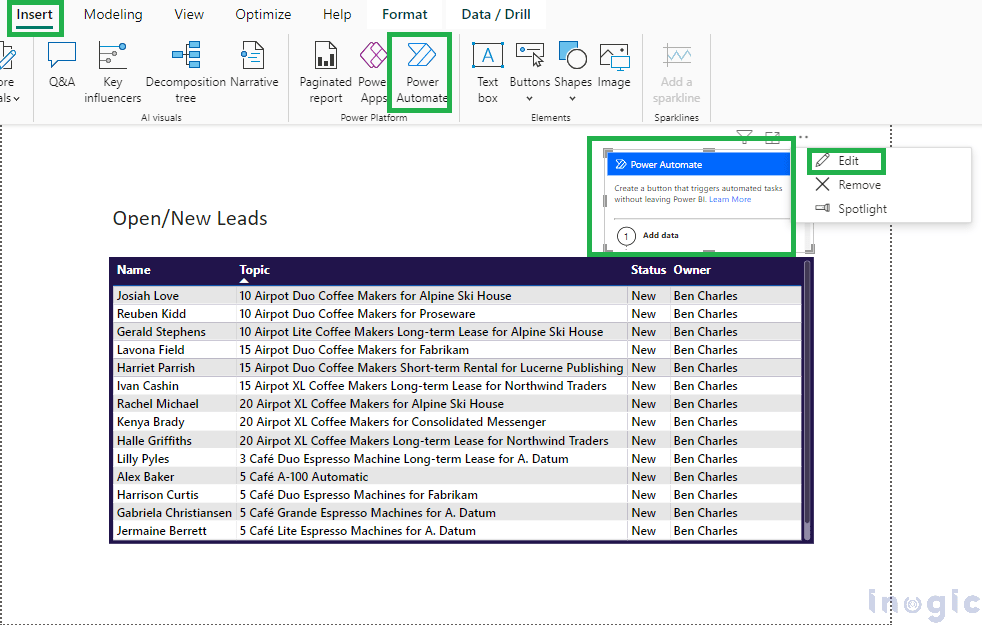Choose Edit from the context menu
This screenshot has width=982, height=625.
(x=846, y=160)
